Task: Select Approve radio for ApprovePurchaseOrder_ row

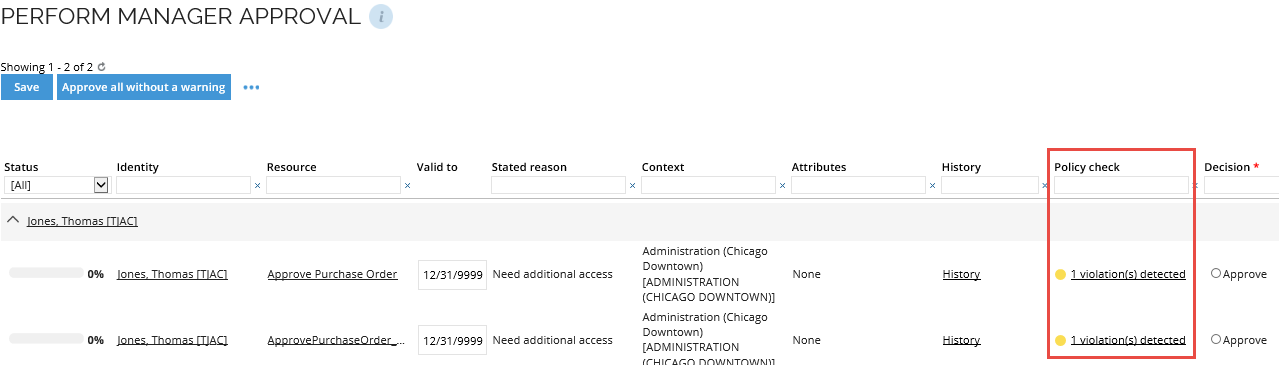Action: click(1216, 340)
